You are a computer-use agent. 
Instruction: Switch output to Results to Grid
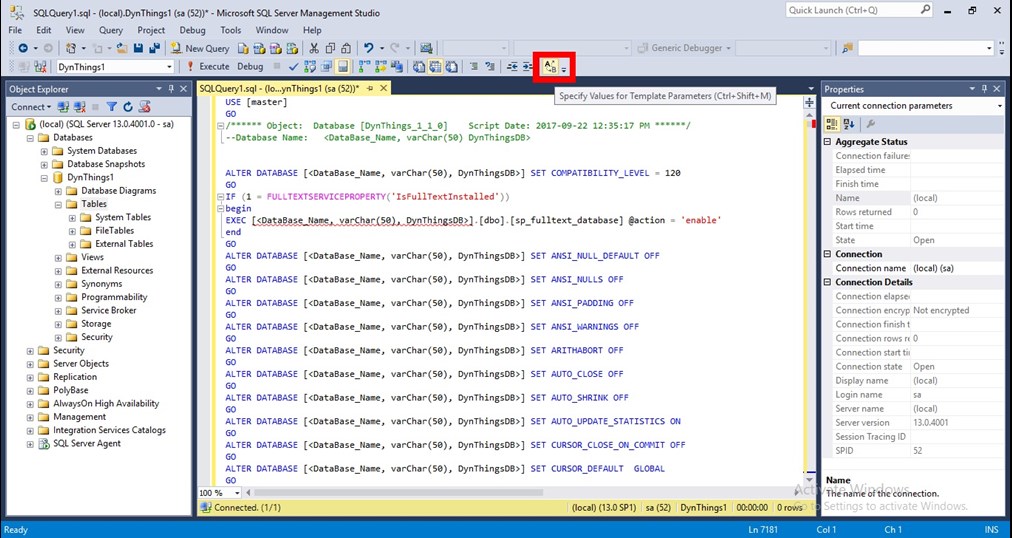(x=434, y=66)
